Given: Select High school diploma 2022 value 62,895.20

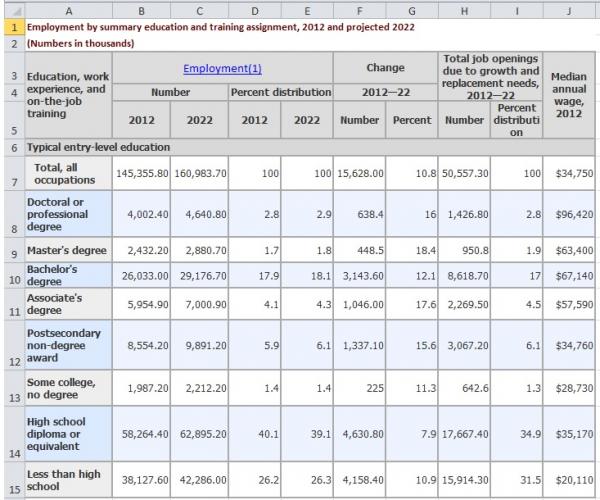Looking at the screenshot, I should pos(199,435).
